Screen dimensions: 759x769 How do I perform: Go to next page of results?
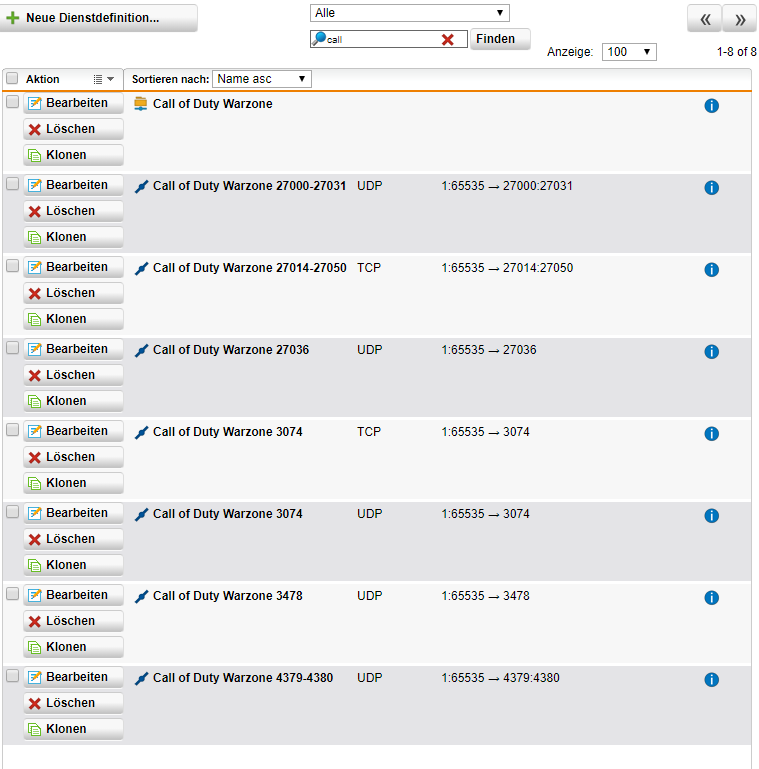click(x=739, y=19)
